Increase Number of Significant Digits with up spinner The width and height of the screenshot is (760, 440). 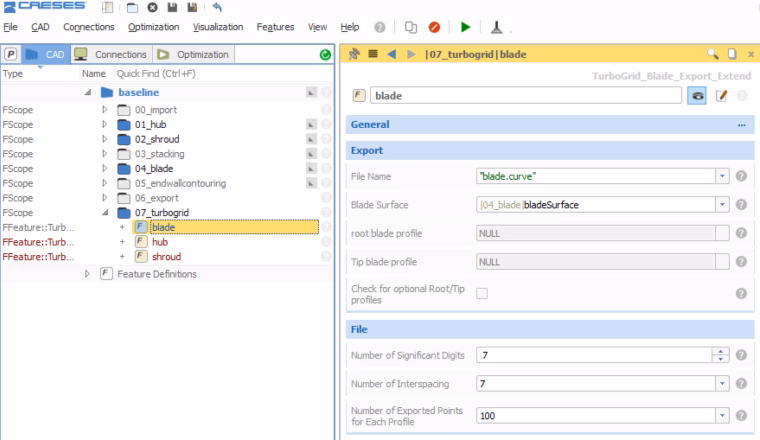click(x=721, y=351)
